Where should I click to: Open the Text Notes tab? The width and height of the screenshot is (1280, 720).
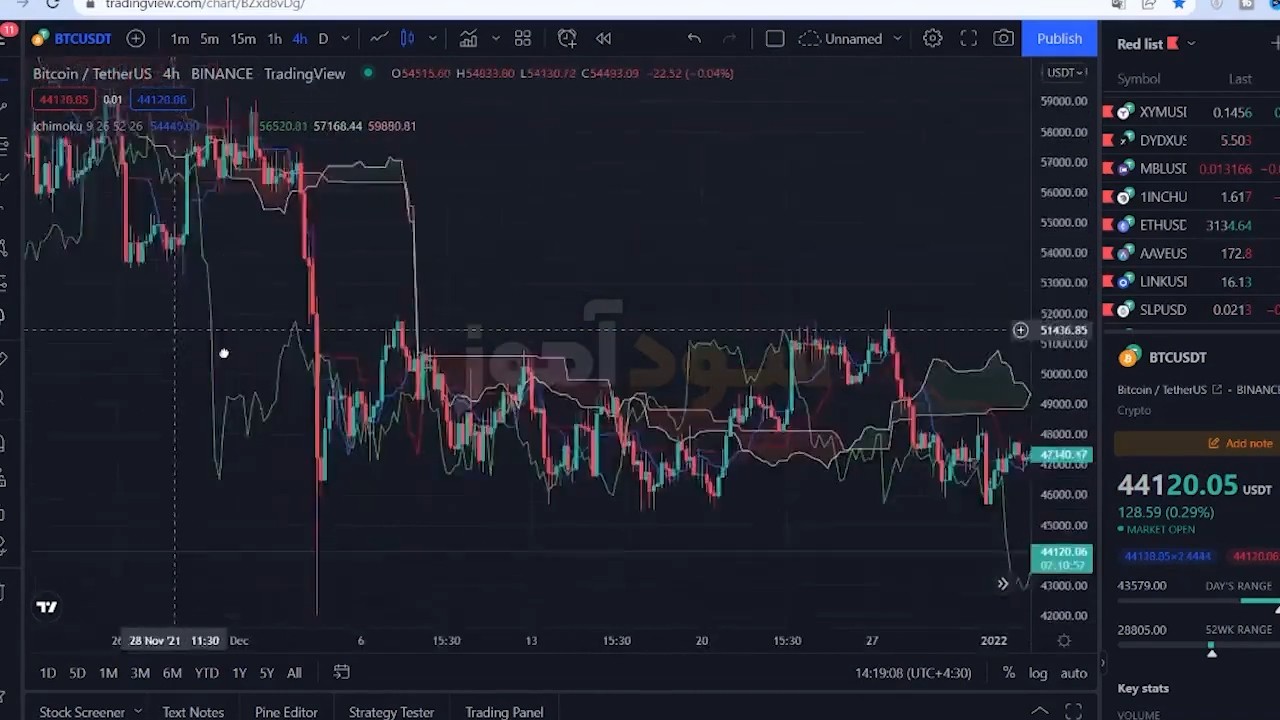click(x=193, y=711)
